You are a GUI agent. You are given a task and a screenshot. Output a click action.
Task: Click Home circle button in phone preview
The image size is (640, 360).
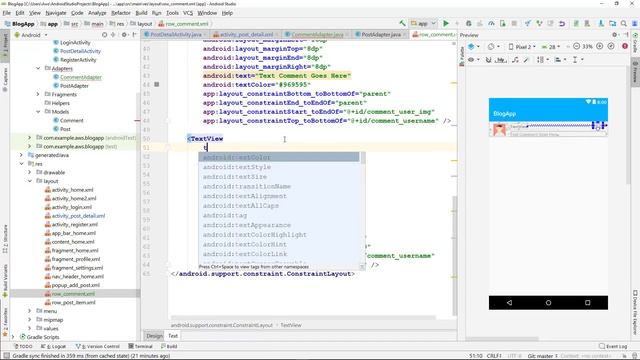coord(548,303)
